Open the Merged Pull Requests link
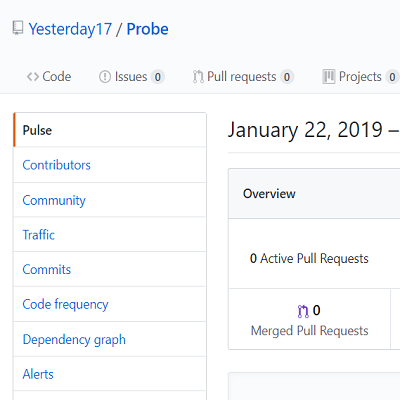This screenshot has height=400, width=400. (309, 321)
